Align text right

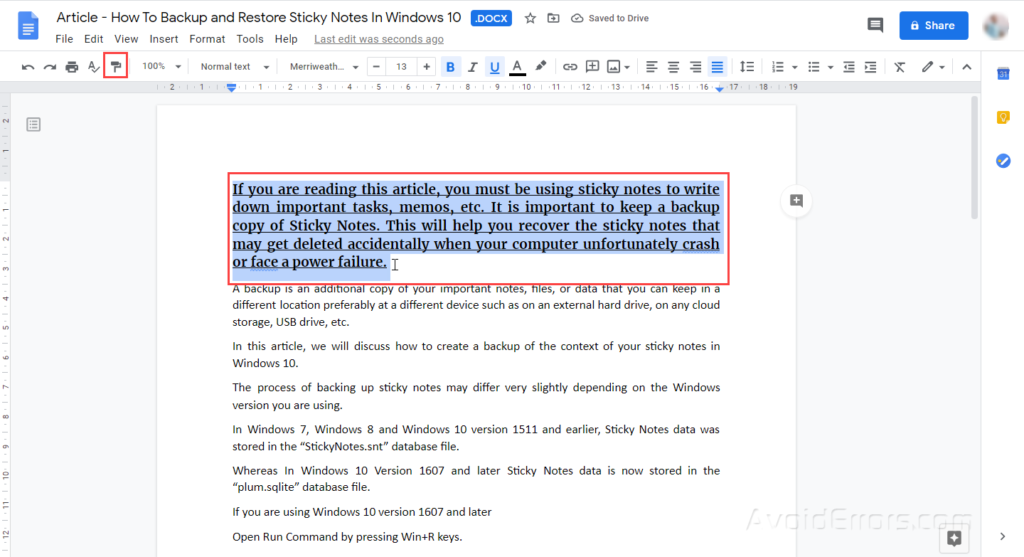coord(696,67)
